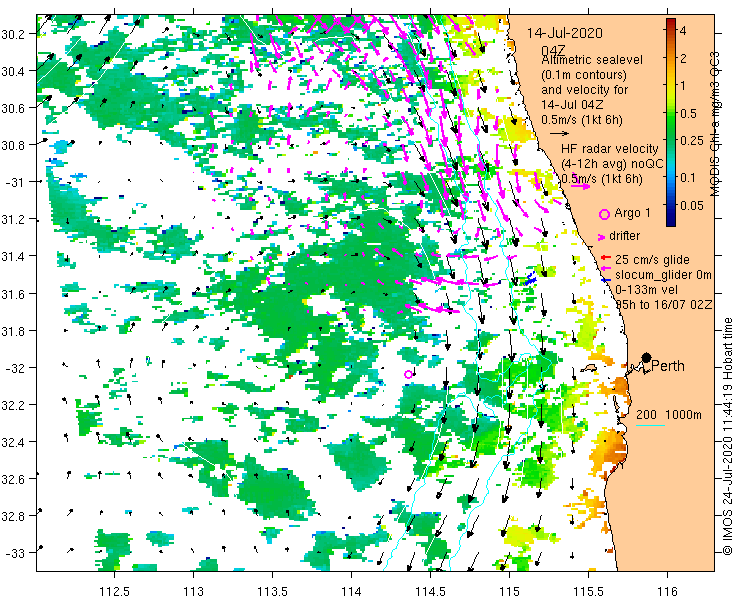Click the magenta HF radar scale arrow
This screenshot has height=600, width=740.
(580, 186)
